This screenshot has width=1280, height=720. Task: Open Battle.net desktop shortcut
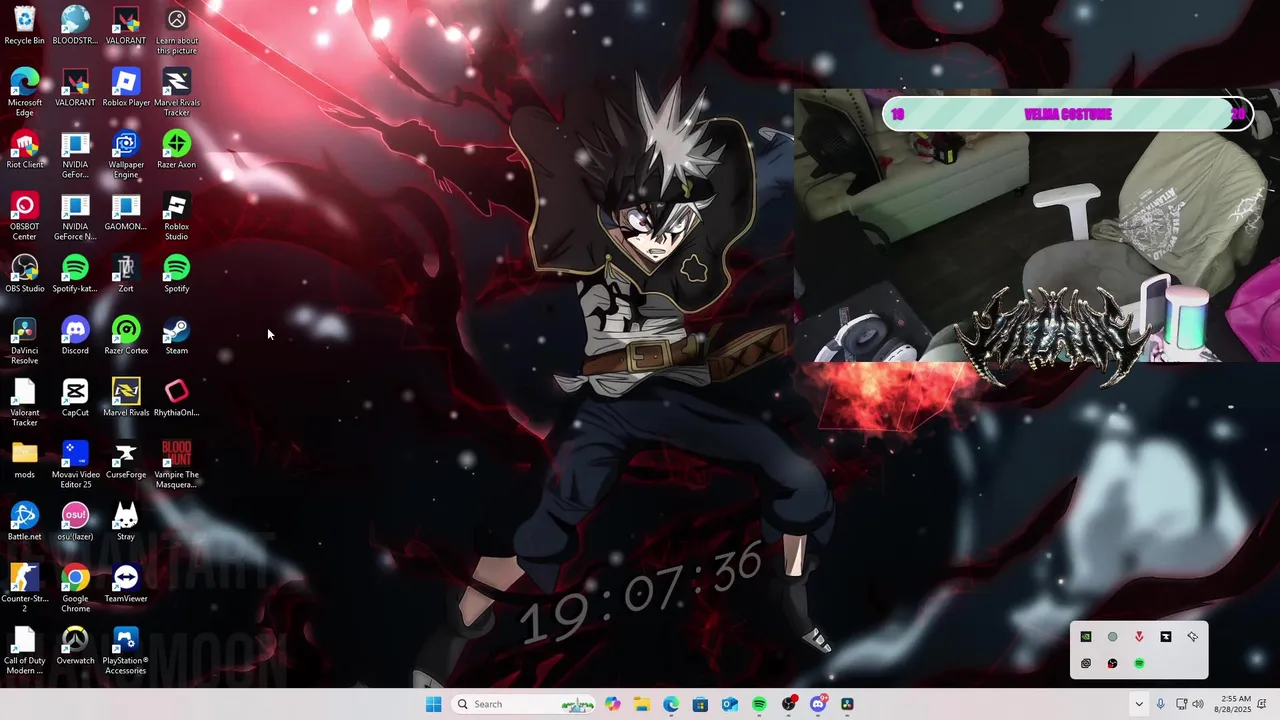coord(24,522)
